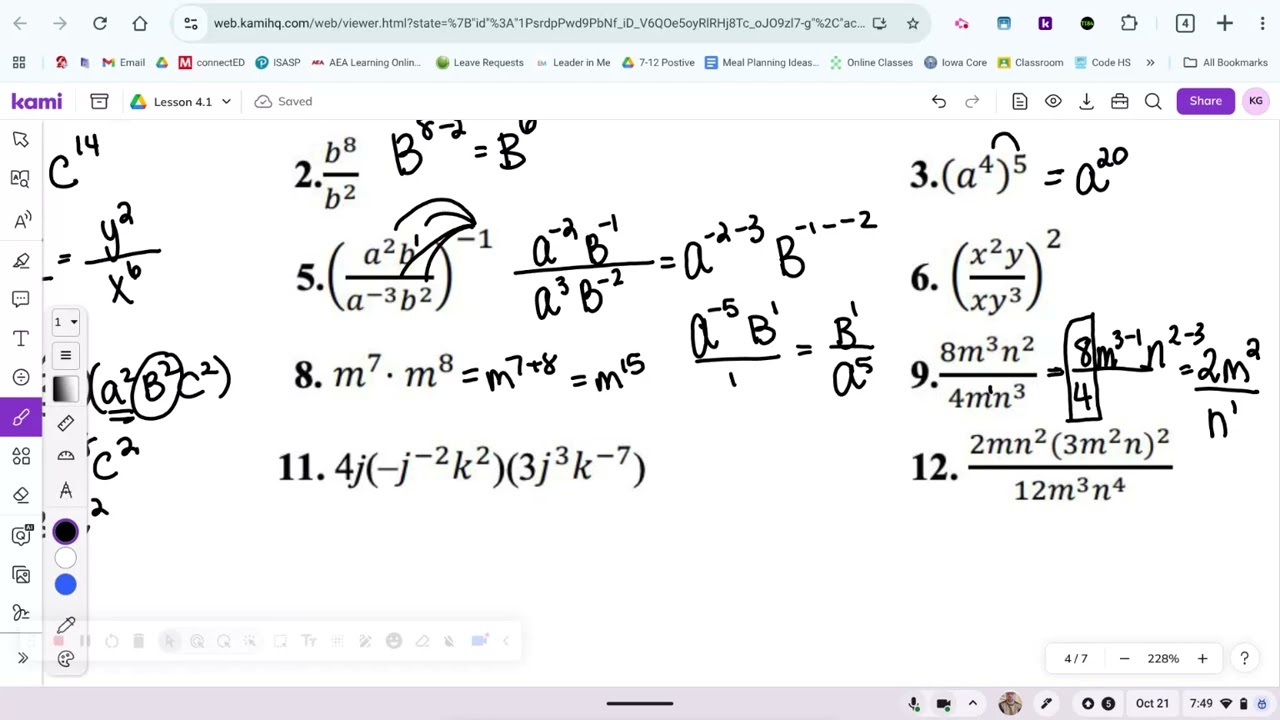The width and height of the screenshot is (1280, 720).
Task: Open the AI question tool
Action: (21, 535)
